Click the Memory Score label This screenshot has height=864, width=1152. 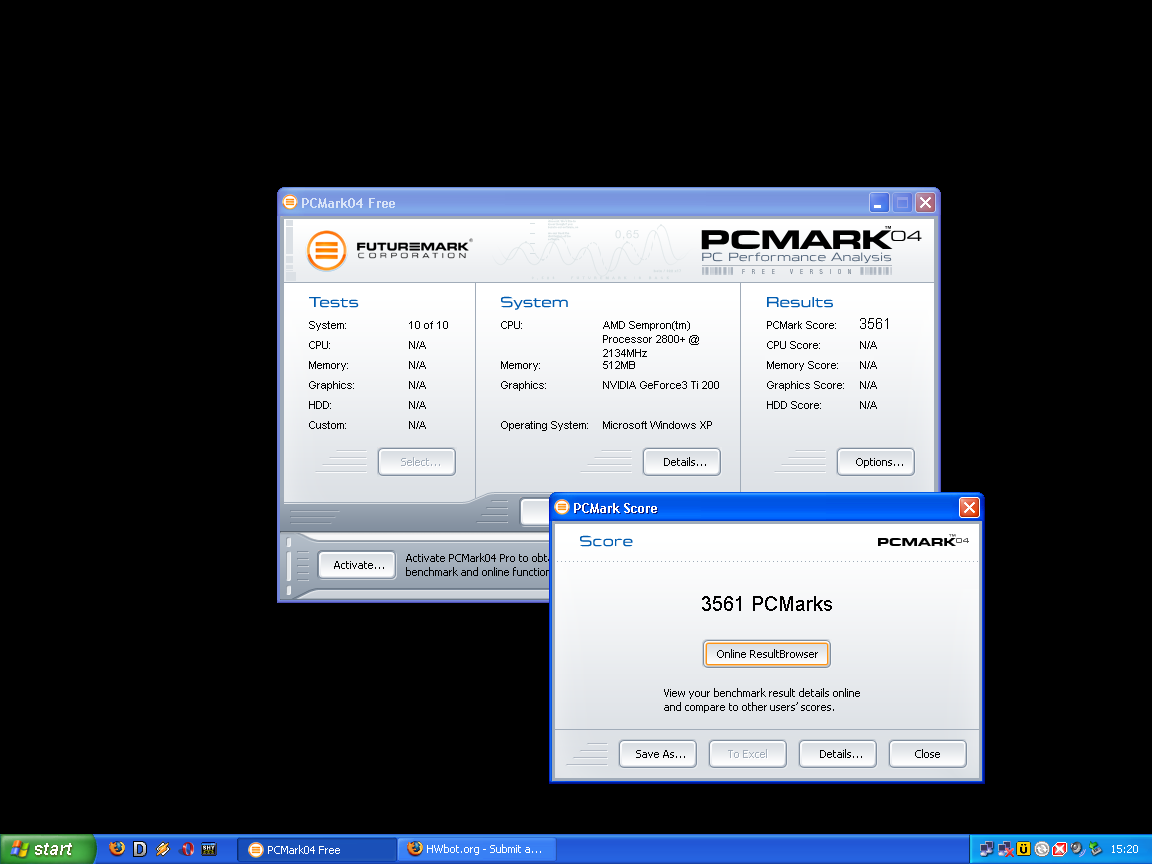[802, 365]
